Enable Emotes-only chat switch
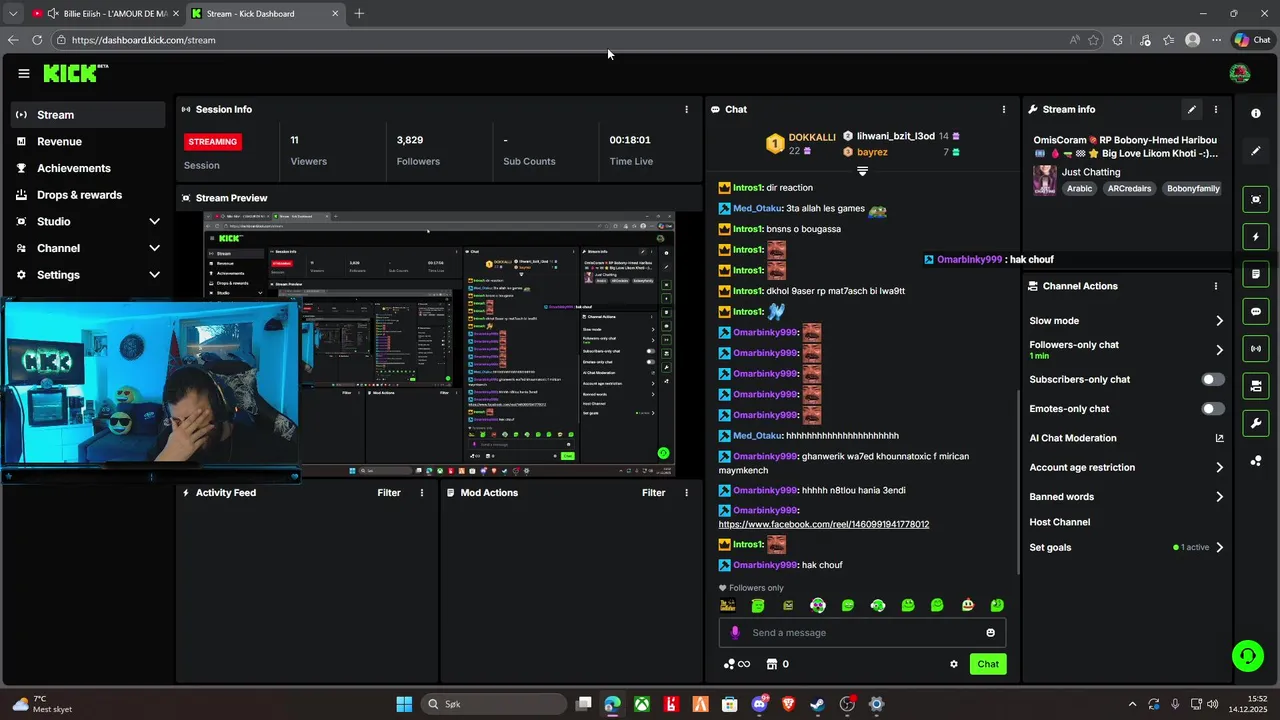The height and width of the screenshot is (720, 1280). pyautogui.click(x=1212, y=408)
